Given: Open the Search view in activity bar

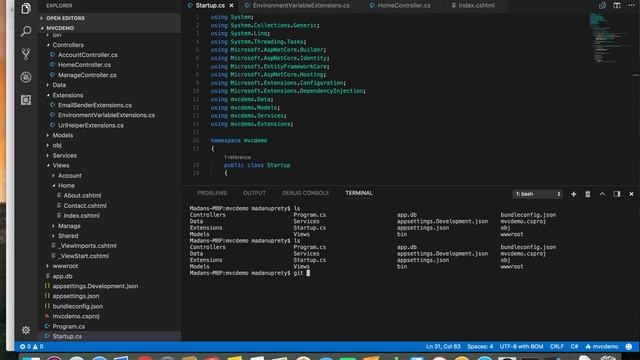Looking at the screenshot, I should click(x=26, y=31).
